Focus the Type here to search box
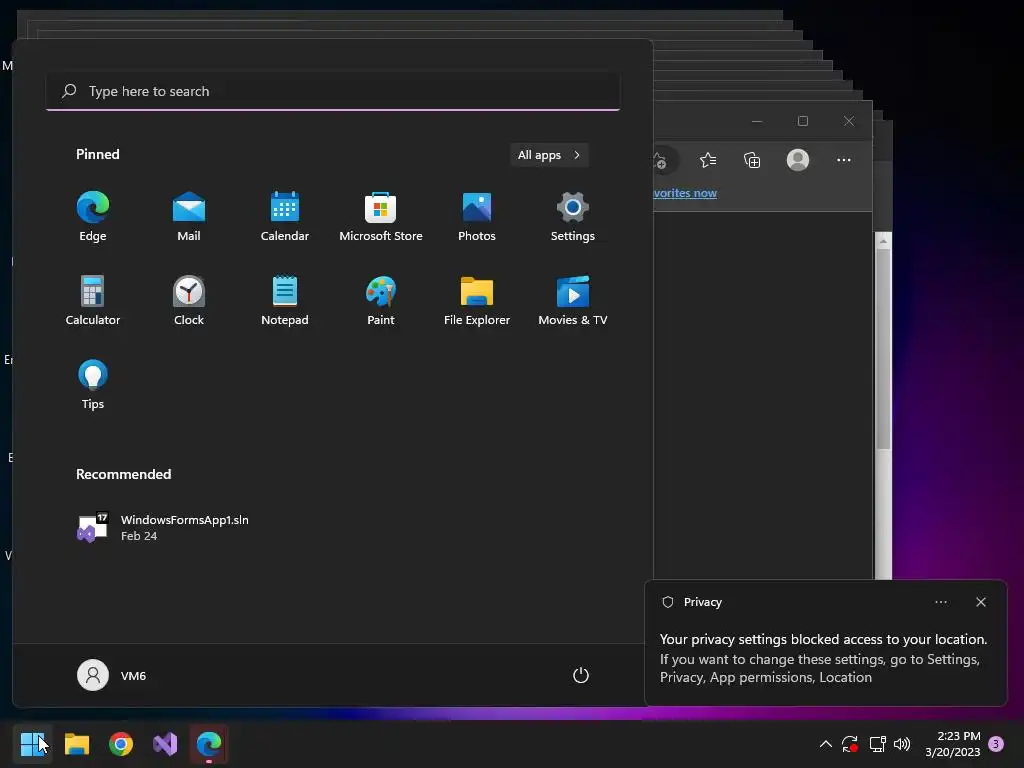The image size is (1024, 768). tap(333, 91)
